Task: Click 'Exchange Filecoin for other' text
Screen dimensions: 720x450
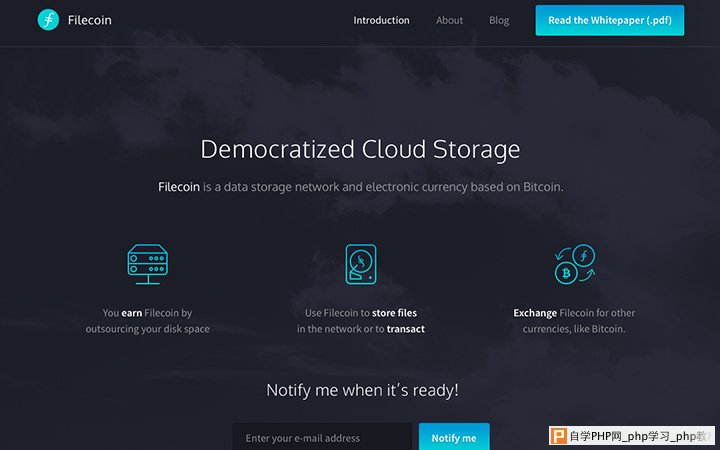Action: pos(574,313)
